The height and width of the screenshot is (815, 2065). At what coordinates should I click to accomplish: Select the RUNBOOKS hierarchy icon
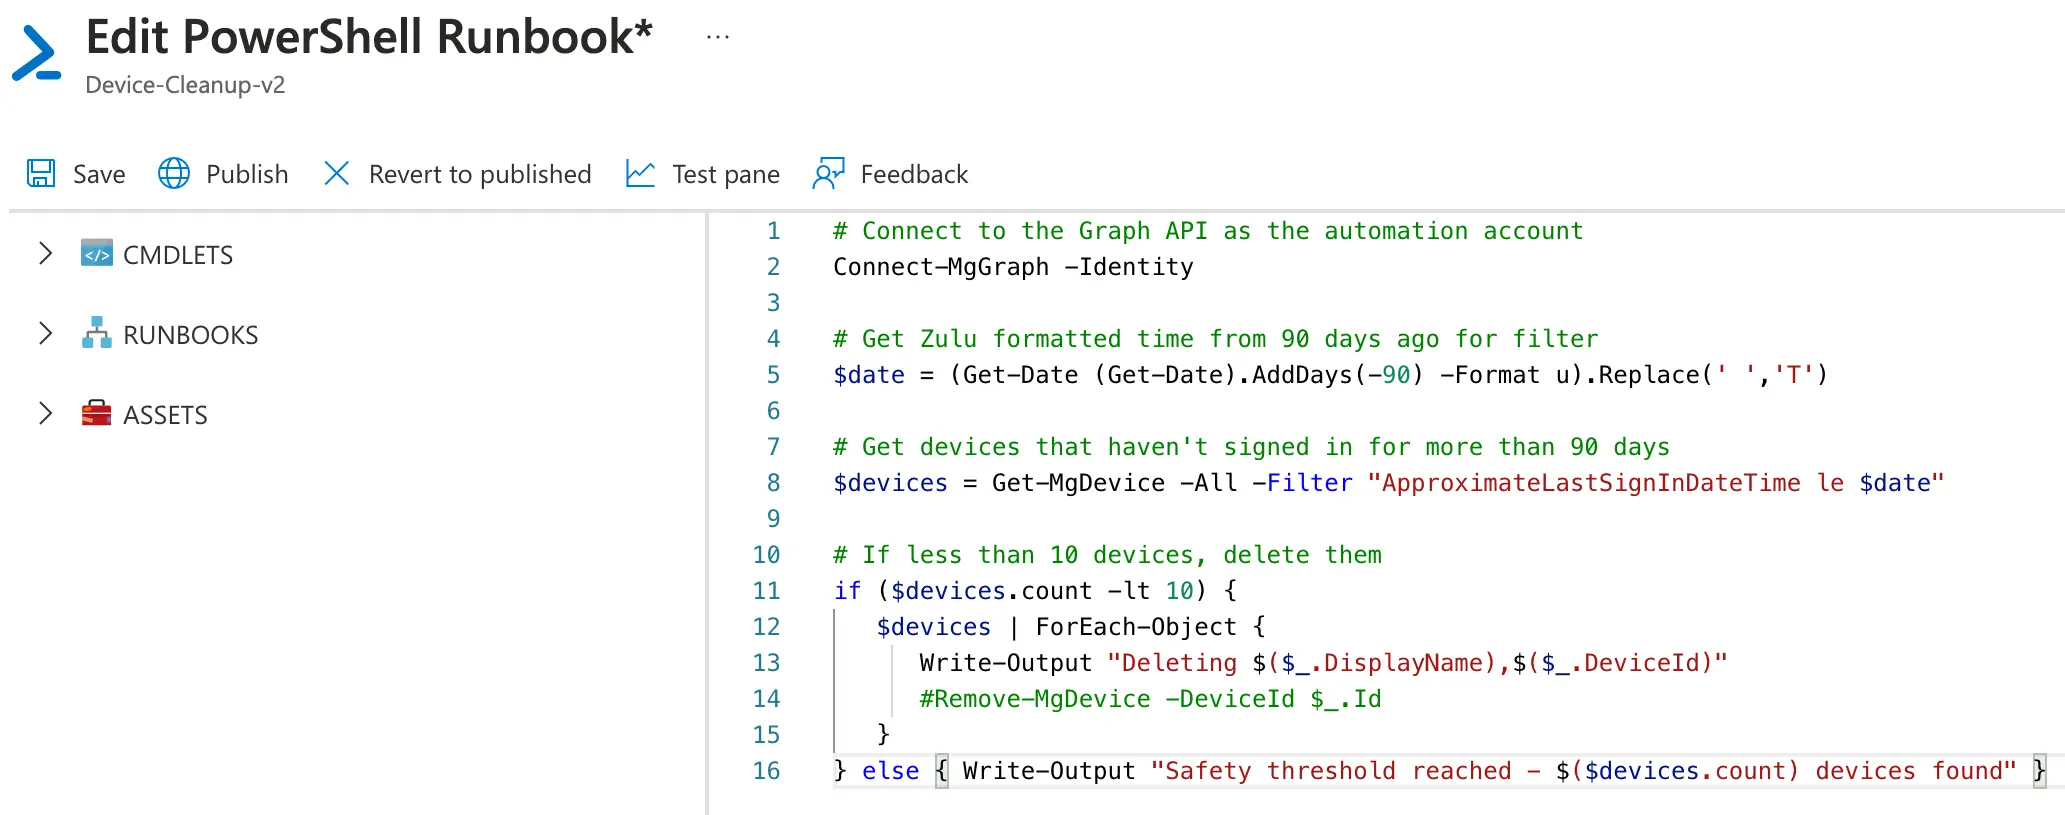[97, 334]
